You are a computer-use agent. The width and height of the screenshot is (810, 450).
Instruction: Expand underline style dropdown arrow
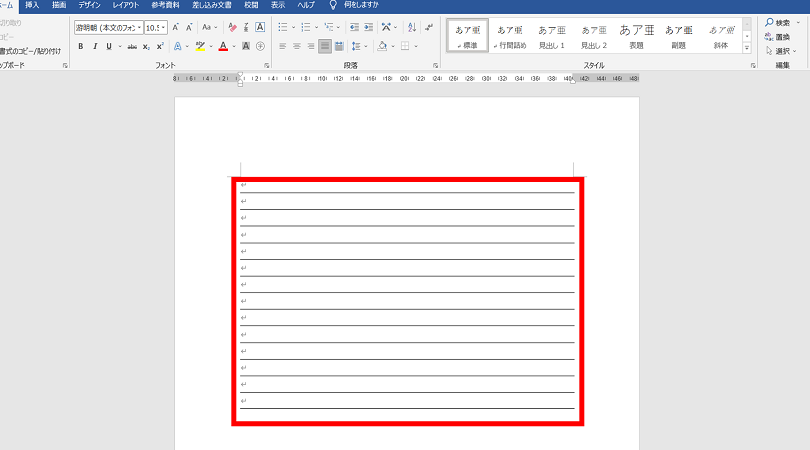120,46
